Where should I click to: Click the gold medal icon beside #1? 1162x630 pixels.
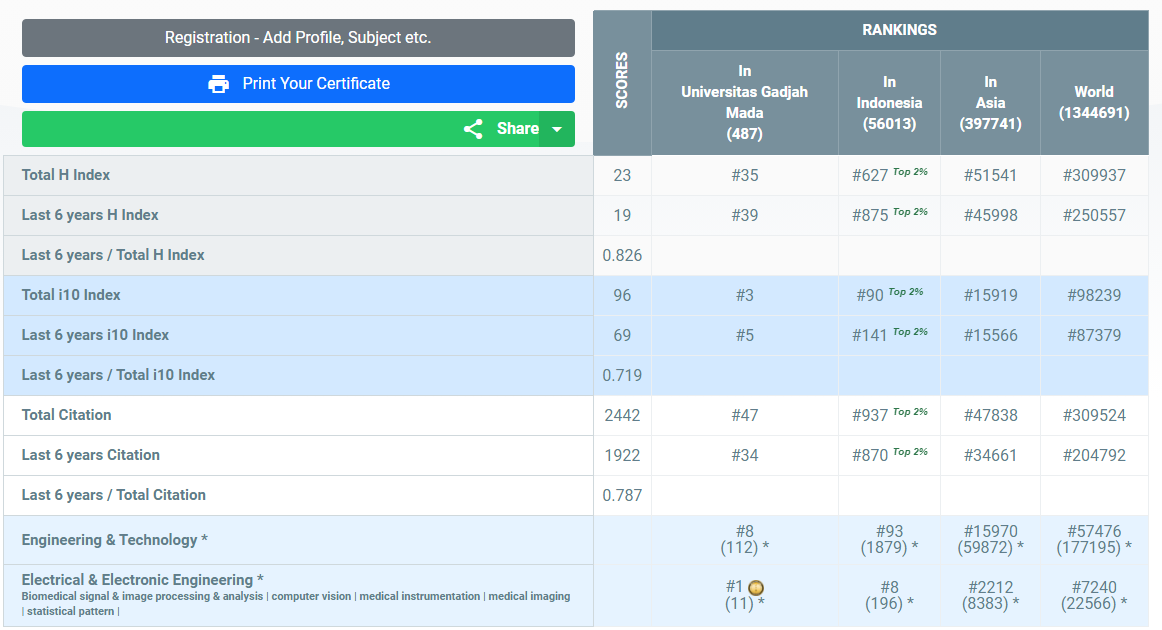[756, 588]
